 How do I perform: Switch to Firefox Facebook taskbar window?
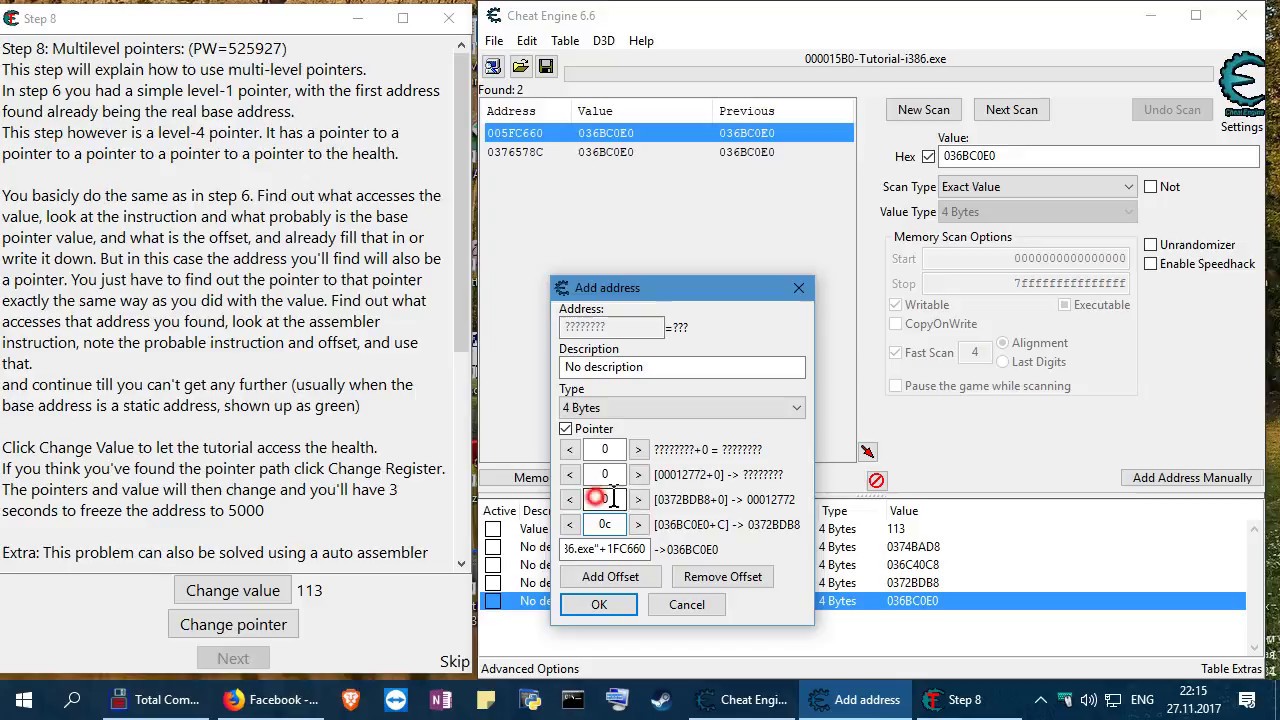click(271, 700)
